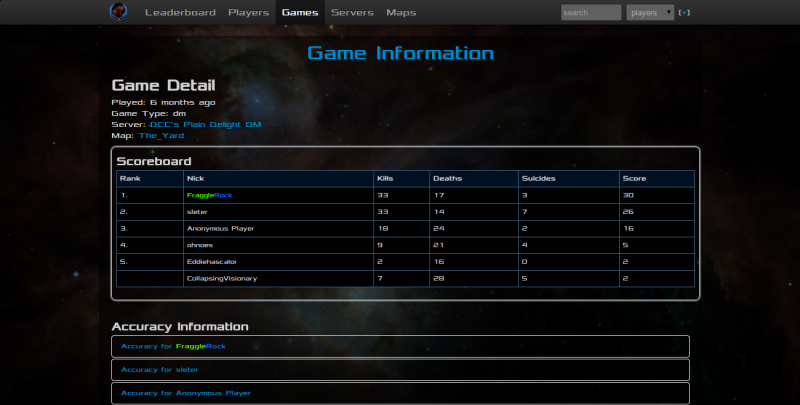Click the Xonotic logo icon in navbar
Screen dimensions: 800x405
point(119,12)
